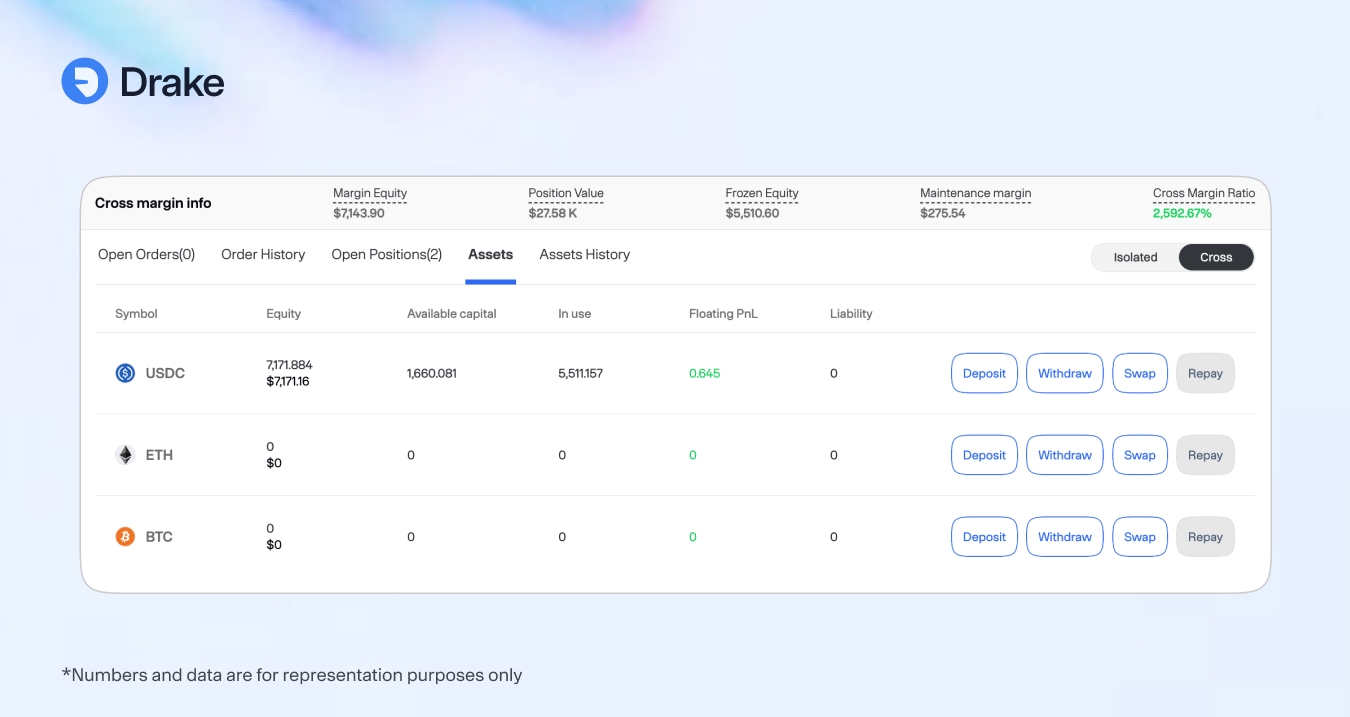
Task: Click the Drake logo icon
Action: click(84, 81)
